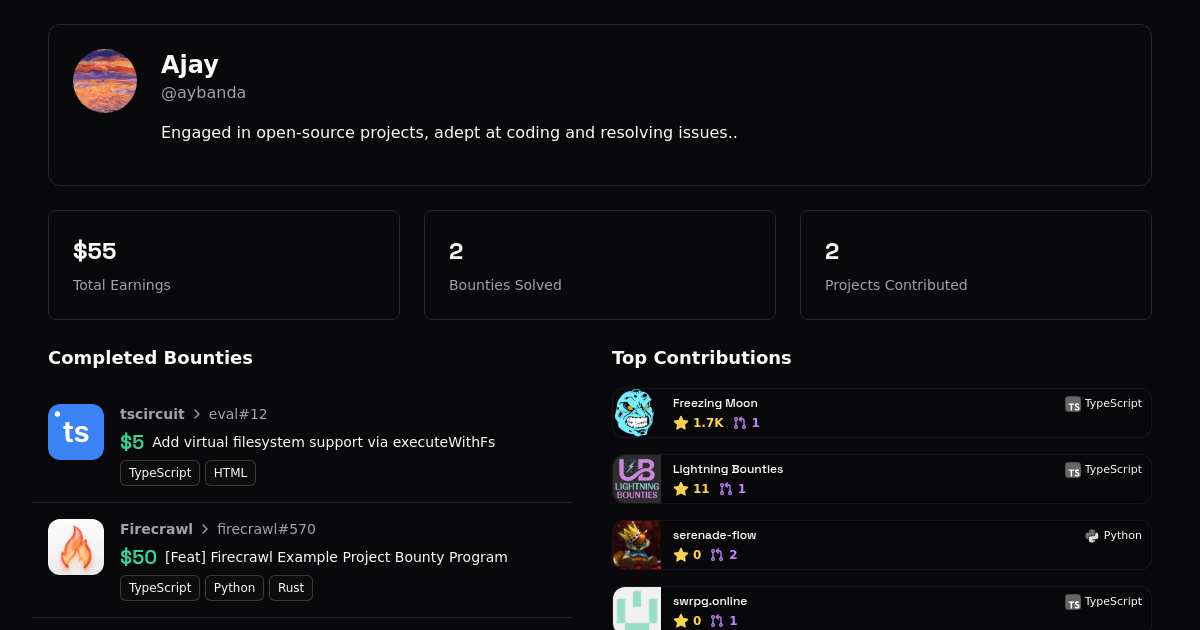Open the firecrawl#570 issue link
1200x630 pixels.
pos(266,529)
